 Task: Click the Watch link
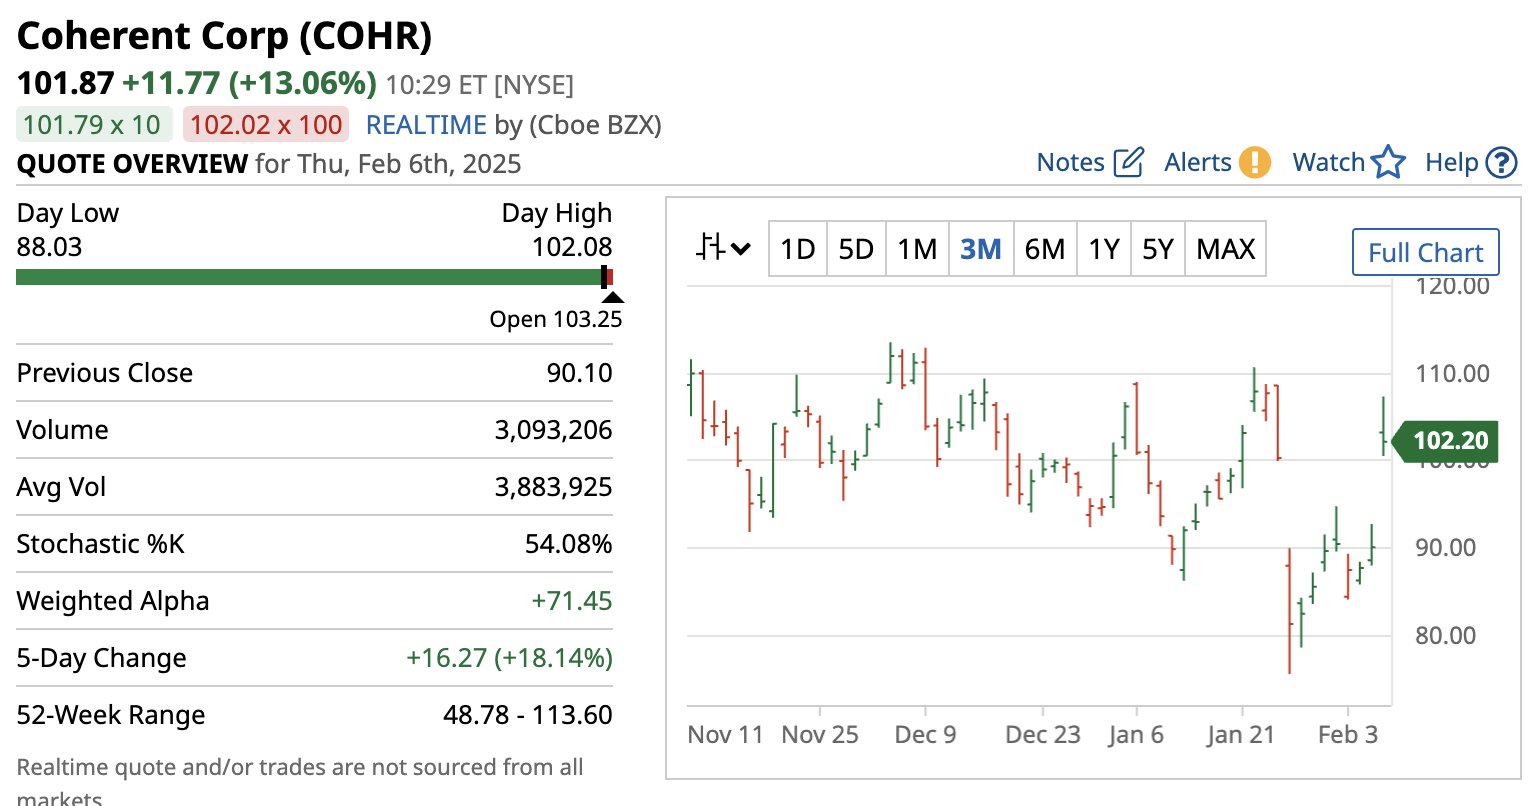pos(1328,162)
